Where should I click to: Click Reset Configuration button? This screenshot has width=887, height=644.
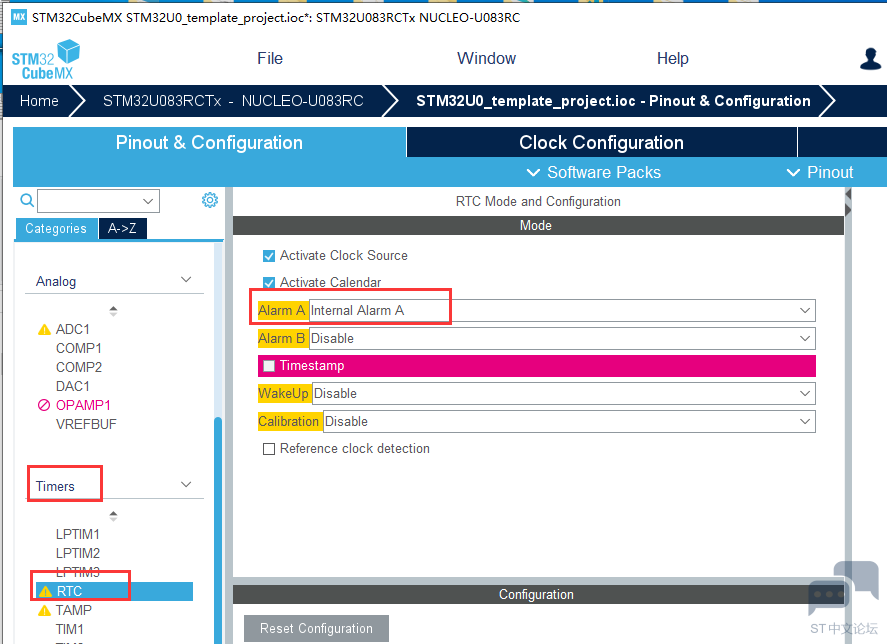pyautogui.click(x=316, y=629)
